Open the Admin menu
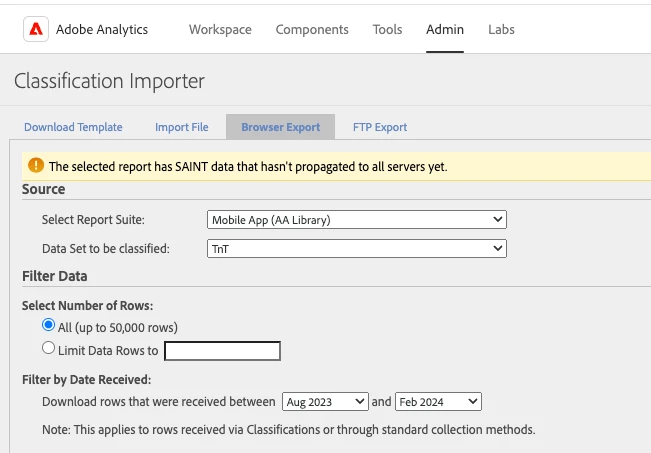The height and width of the screenshot is (453, 651). coord(445,29)
